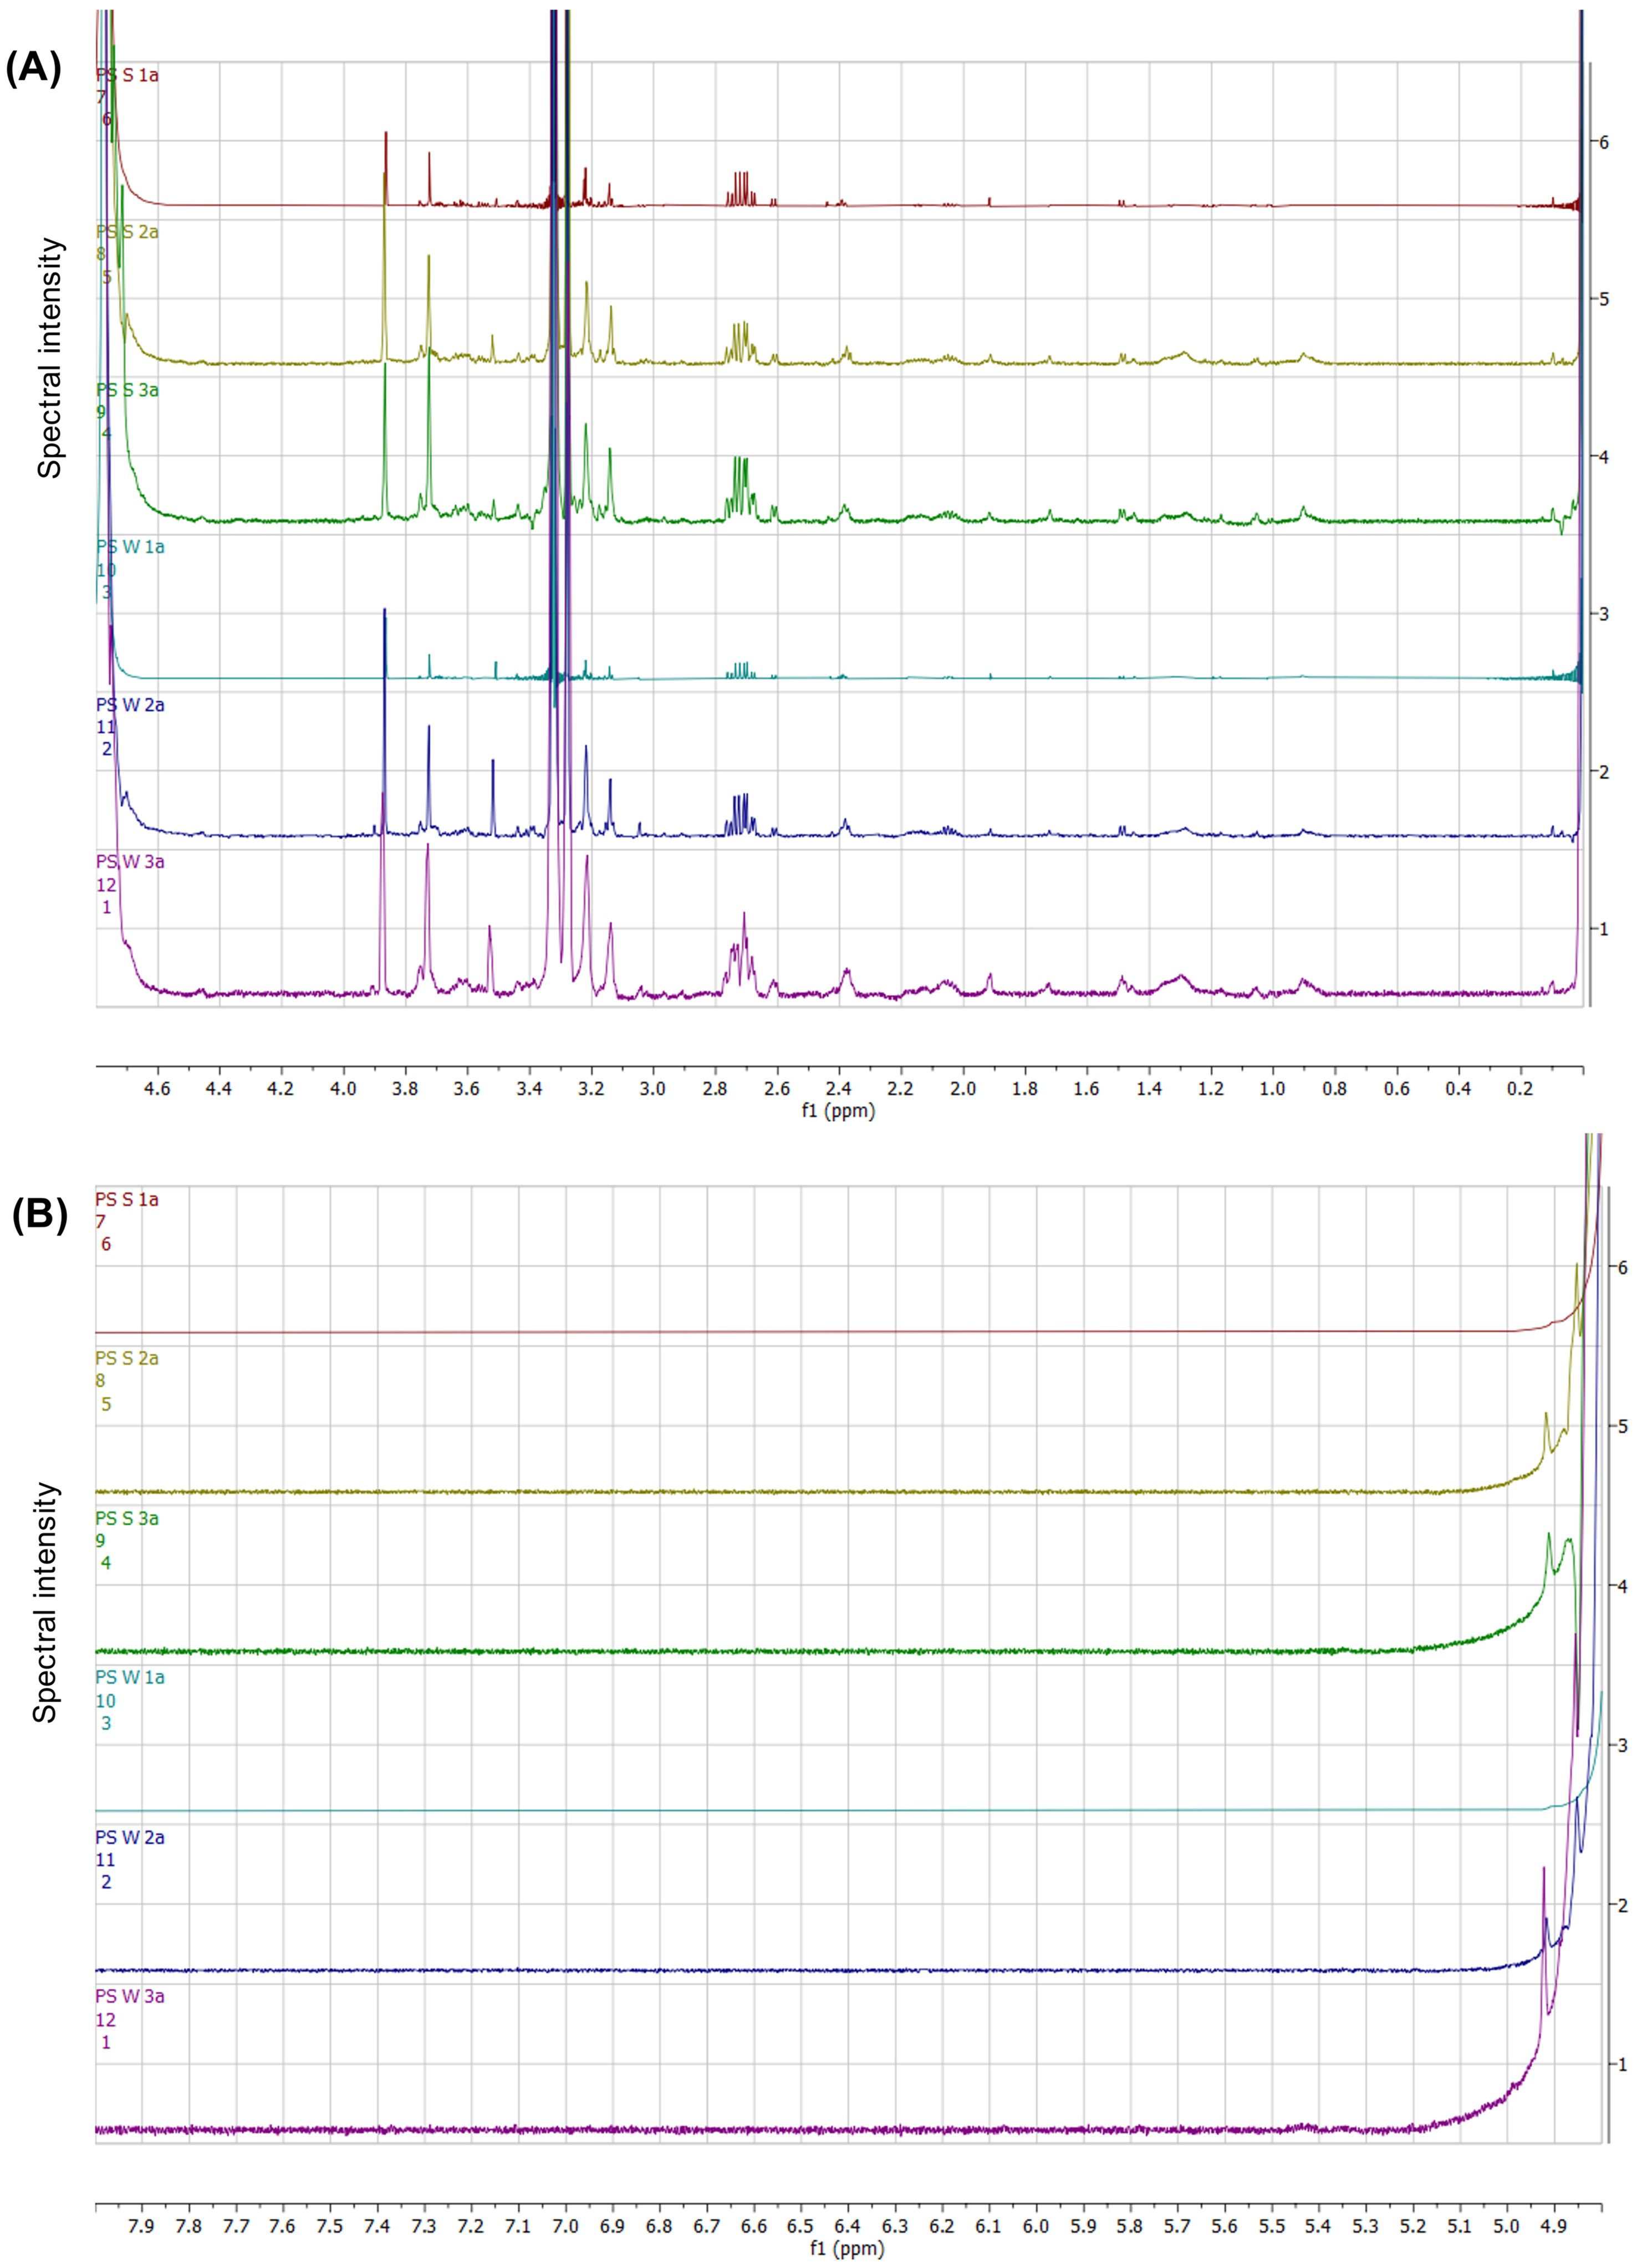Click the 1.0 ppm tick label in panel A

coord(1273,1088)
